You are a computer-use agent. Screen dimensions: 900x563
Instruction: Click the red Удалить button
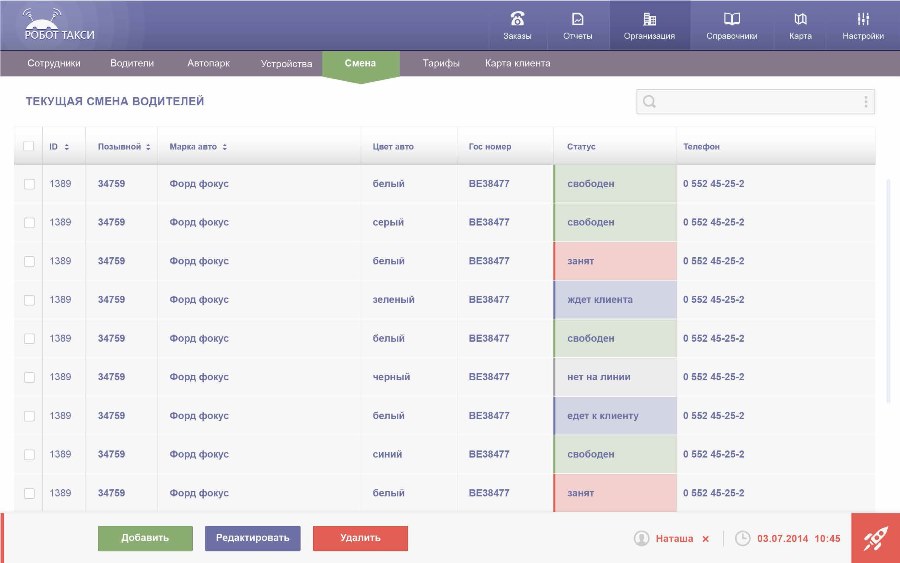click(x=360, y=538)
